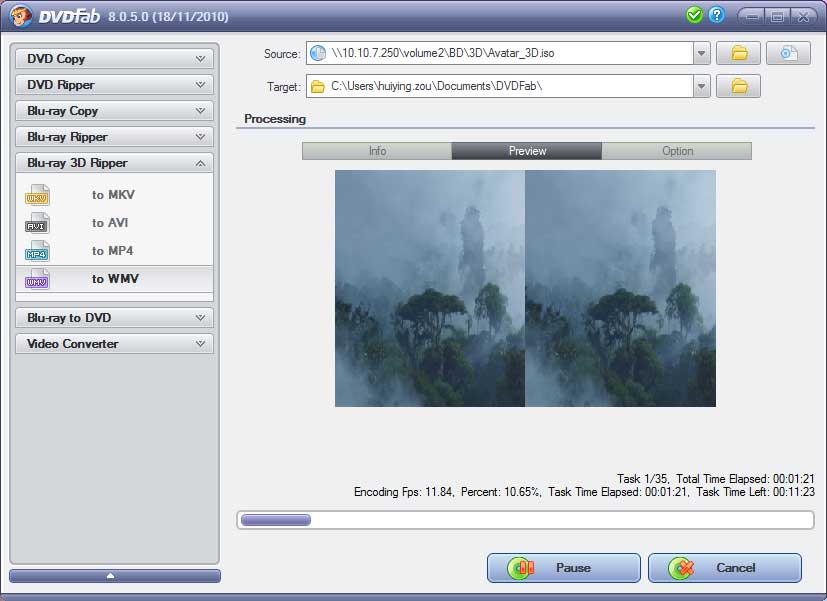This screenshot has height=601, width=827.
Task: Click the disc icon in Source field
Action: click(318, 53)
